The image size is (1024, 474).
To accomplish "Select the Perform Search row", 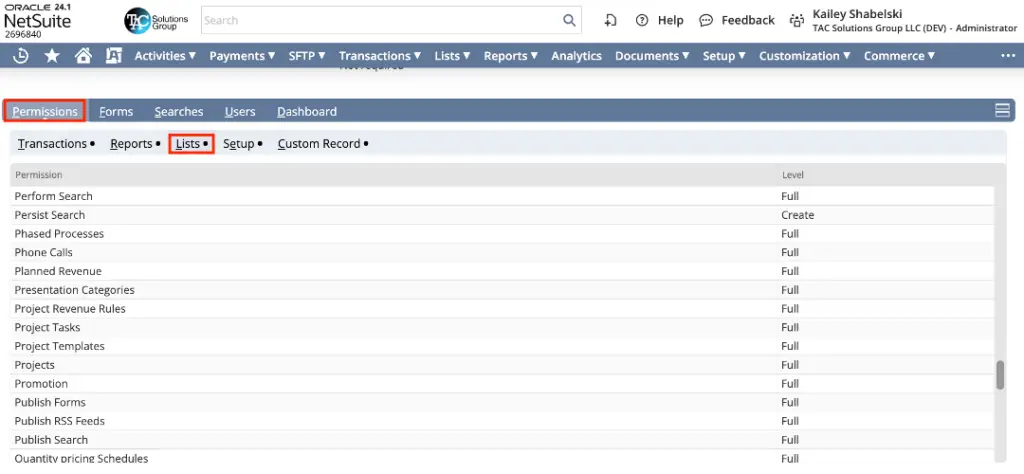I will (x=503, y=196).
